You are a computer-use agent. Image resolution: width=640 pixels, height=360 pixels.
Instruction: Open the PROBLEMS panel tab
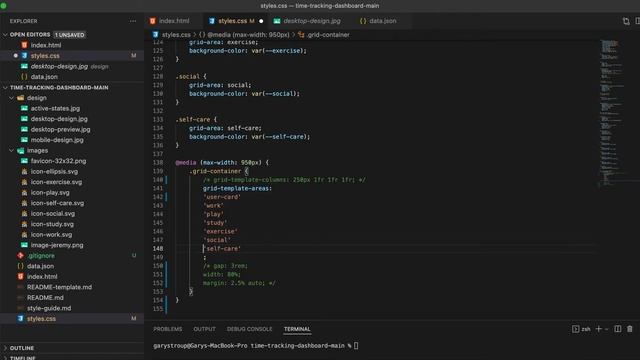[x=168, y=329]
